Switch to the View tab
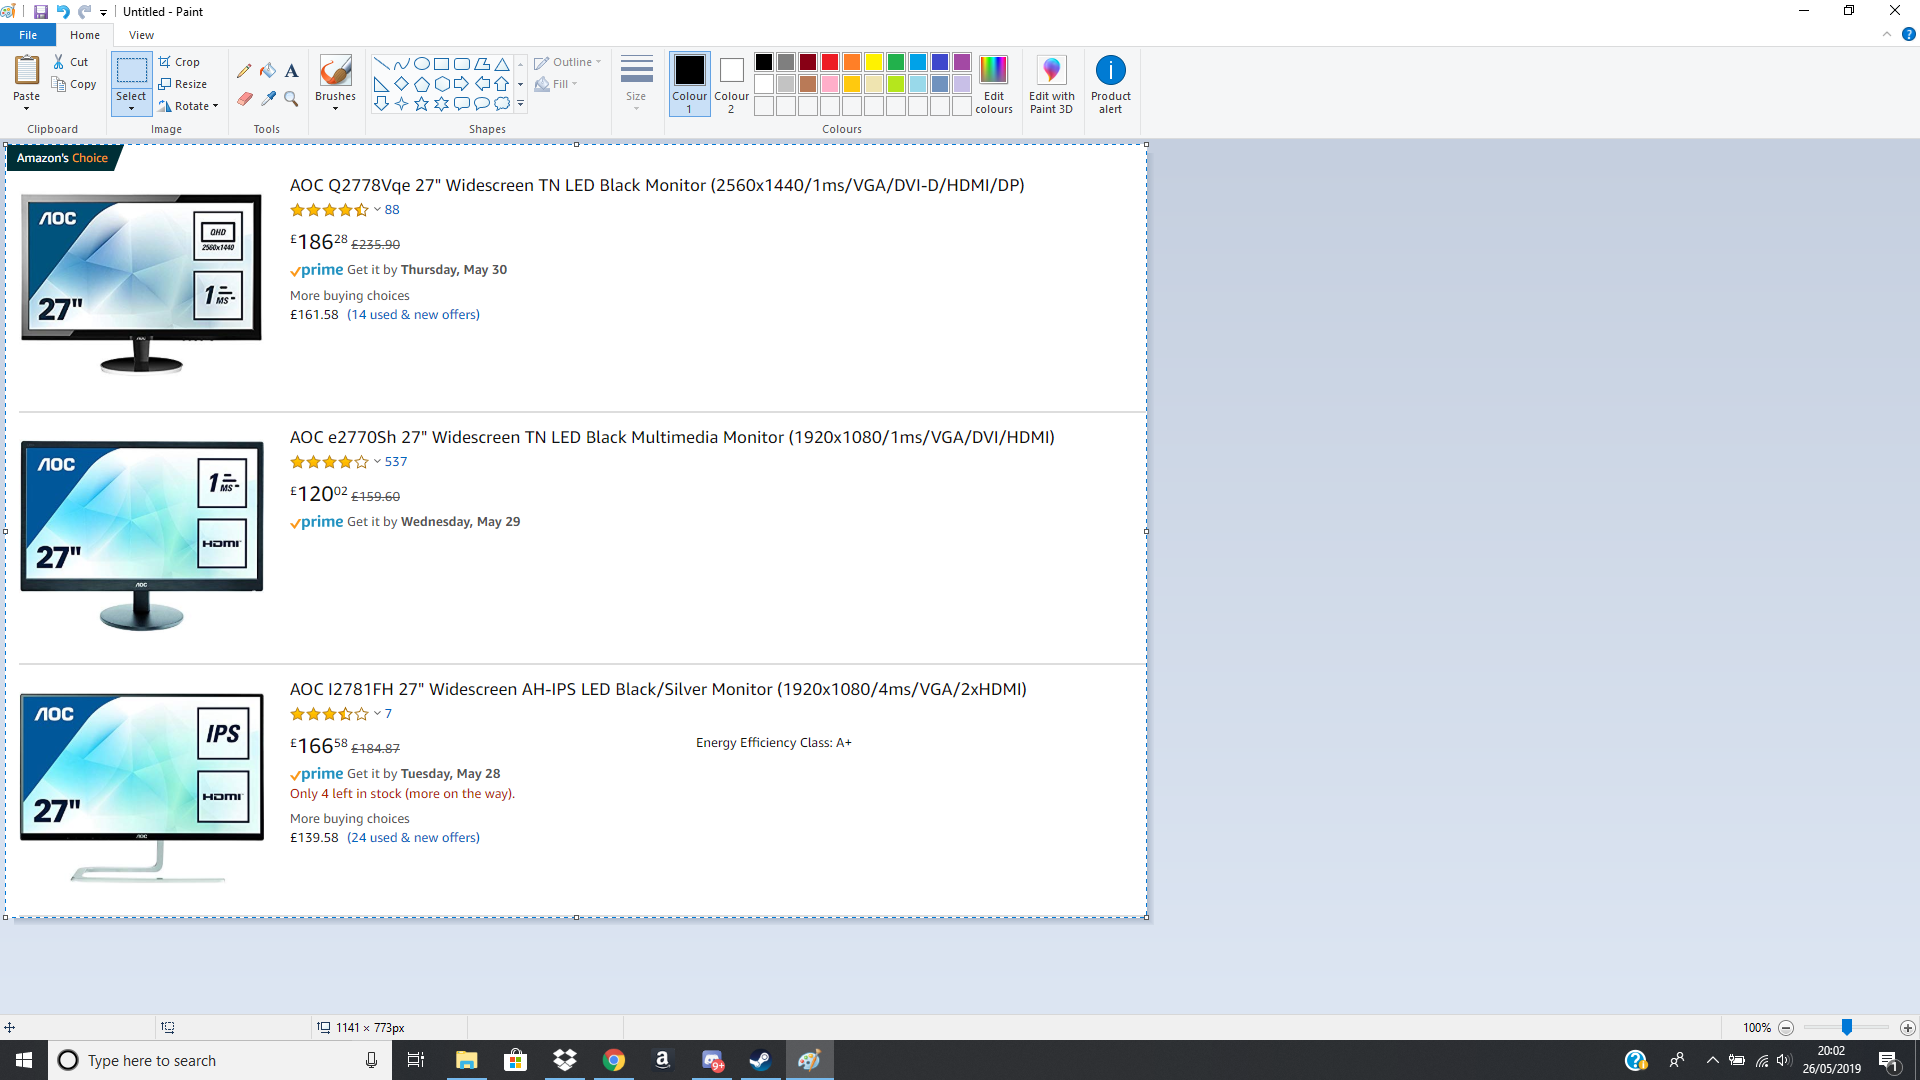The height and width of the screenshot is (1080, 1920). tap(141, 35)
